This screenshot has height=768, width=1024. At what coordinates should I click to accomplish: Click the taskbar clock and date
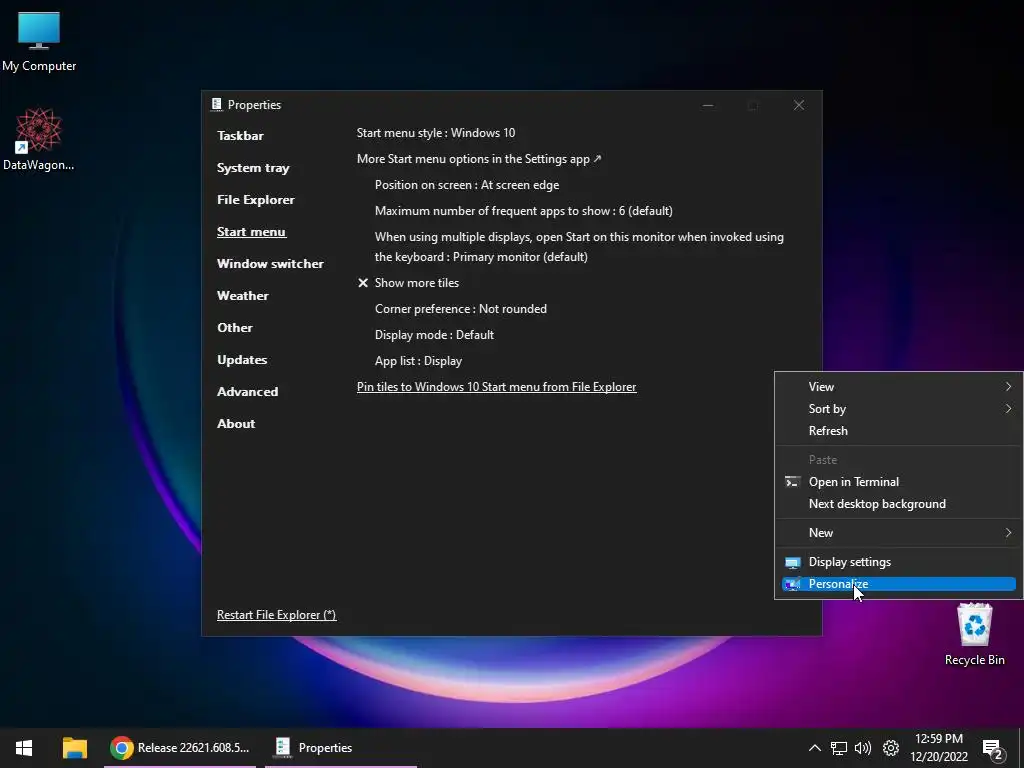tap(938, 748)
